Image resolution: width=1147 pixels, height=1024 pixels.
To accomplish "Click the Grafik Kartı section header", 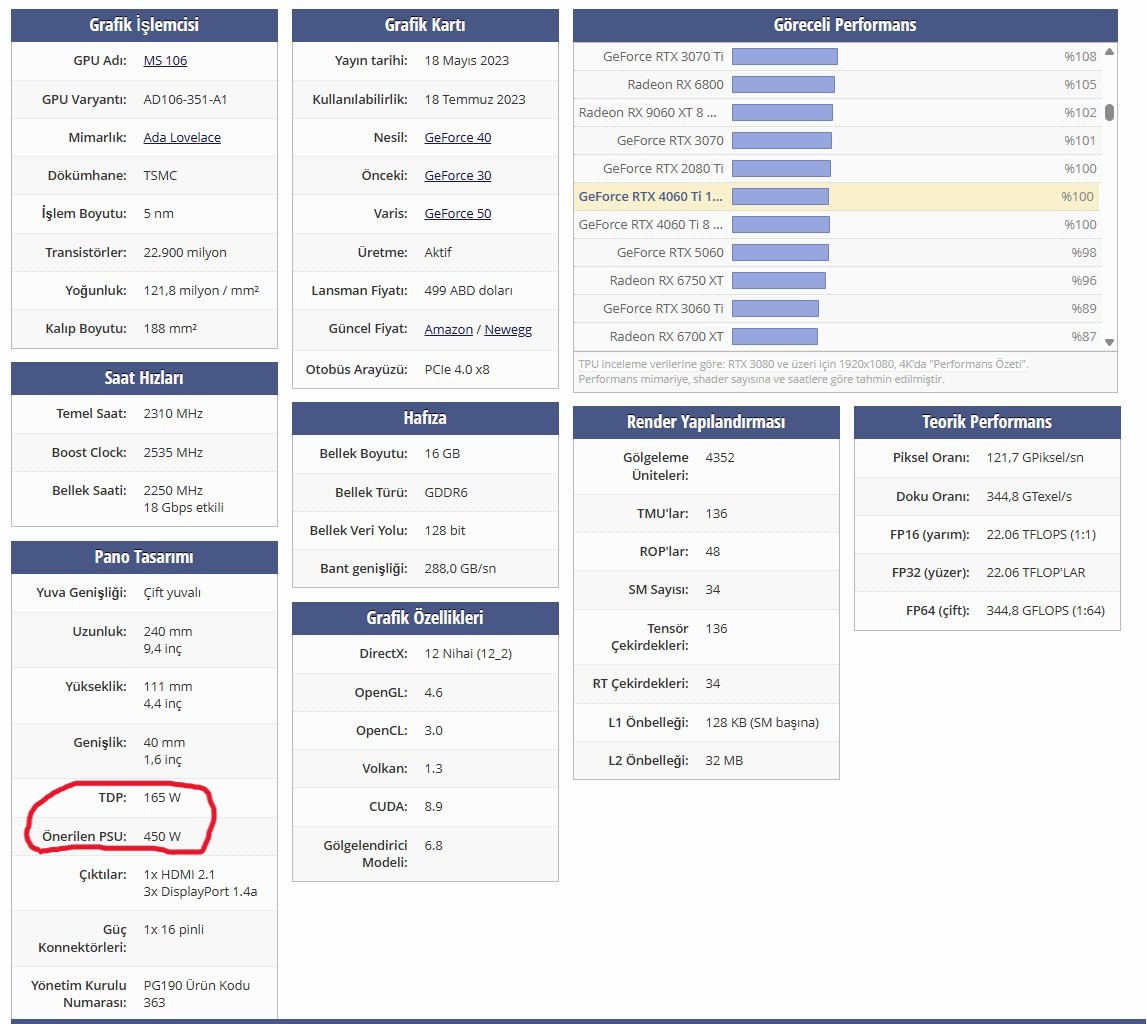I will (x=425, y=25).
